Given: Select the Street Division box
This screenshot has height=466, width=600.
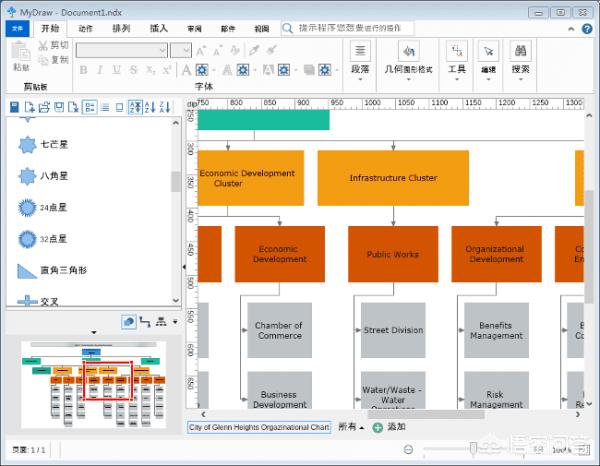Looking at the screenshot, I should [x=393, y=330].
